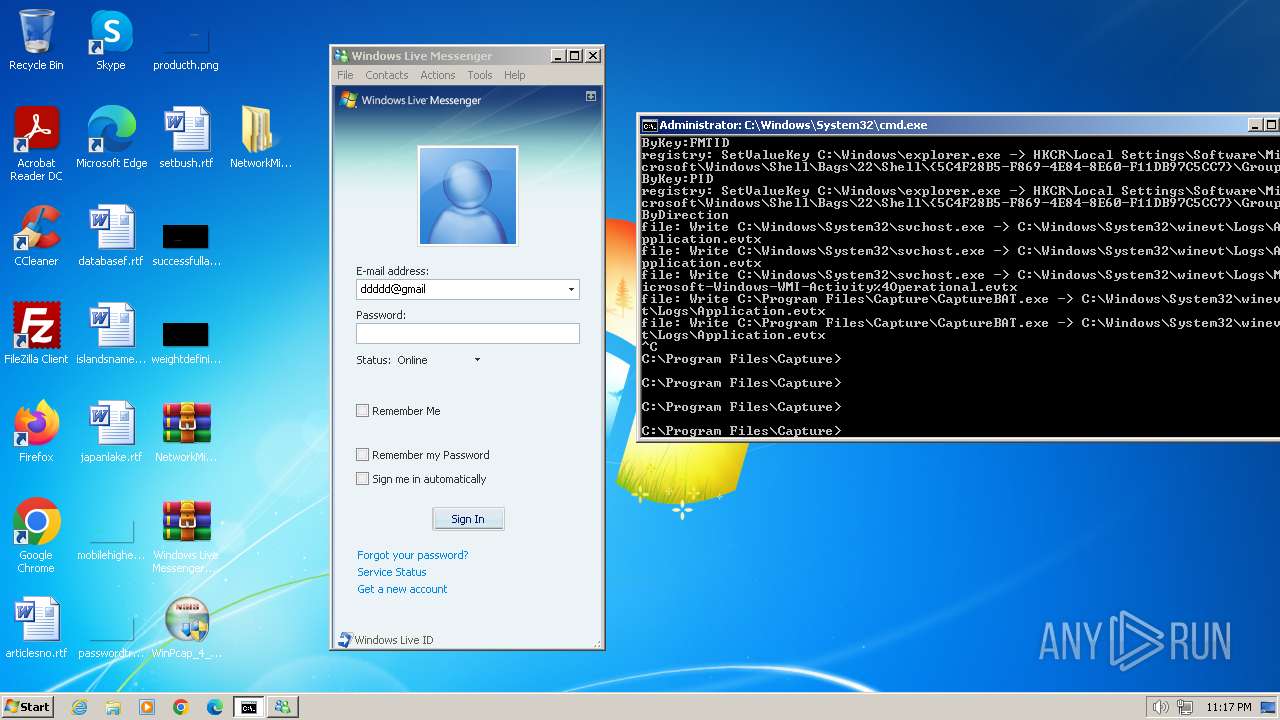Click Internet Explorer in the taskbar
Viewport: 1280px width, 720px height.
point(79,707)
